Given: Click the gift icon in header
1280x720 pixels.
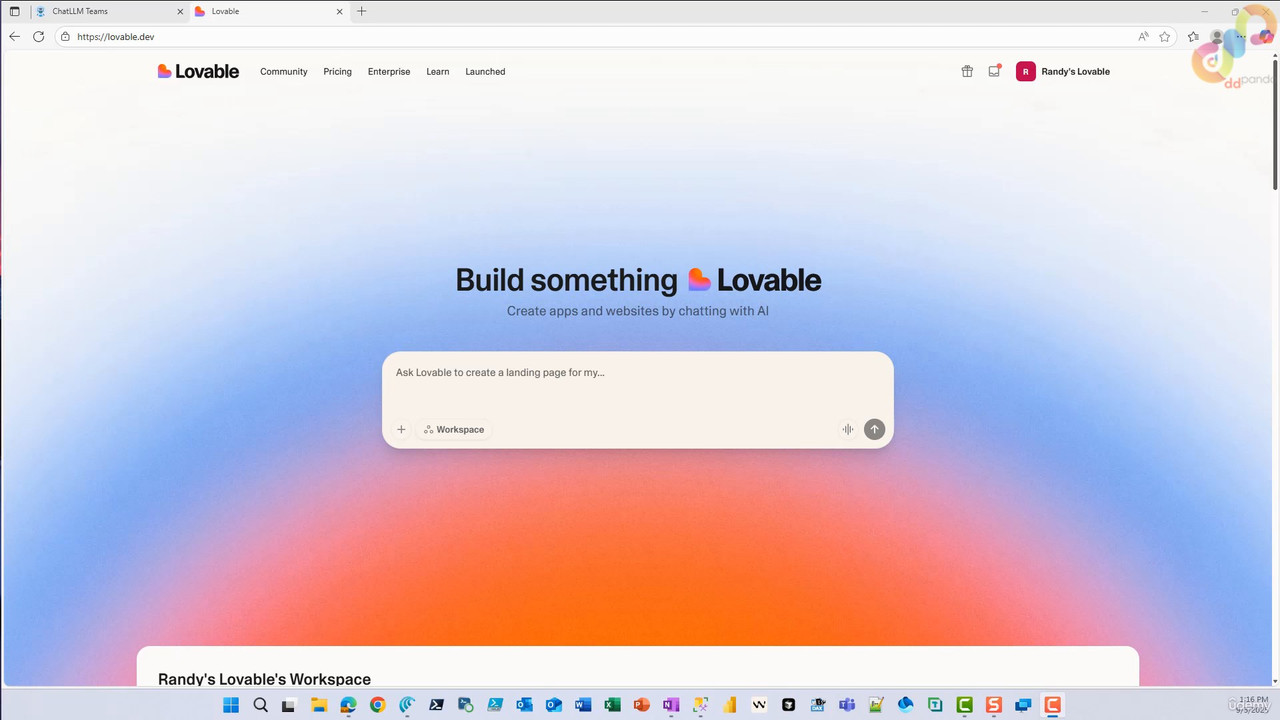Looking at the screenshot, I should pyautogui.click(x=967, y=71).
